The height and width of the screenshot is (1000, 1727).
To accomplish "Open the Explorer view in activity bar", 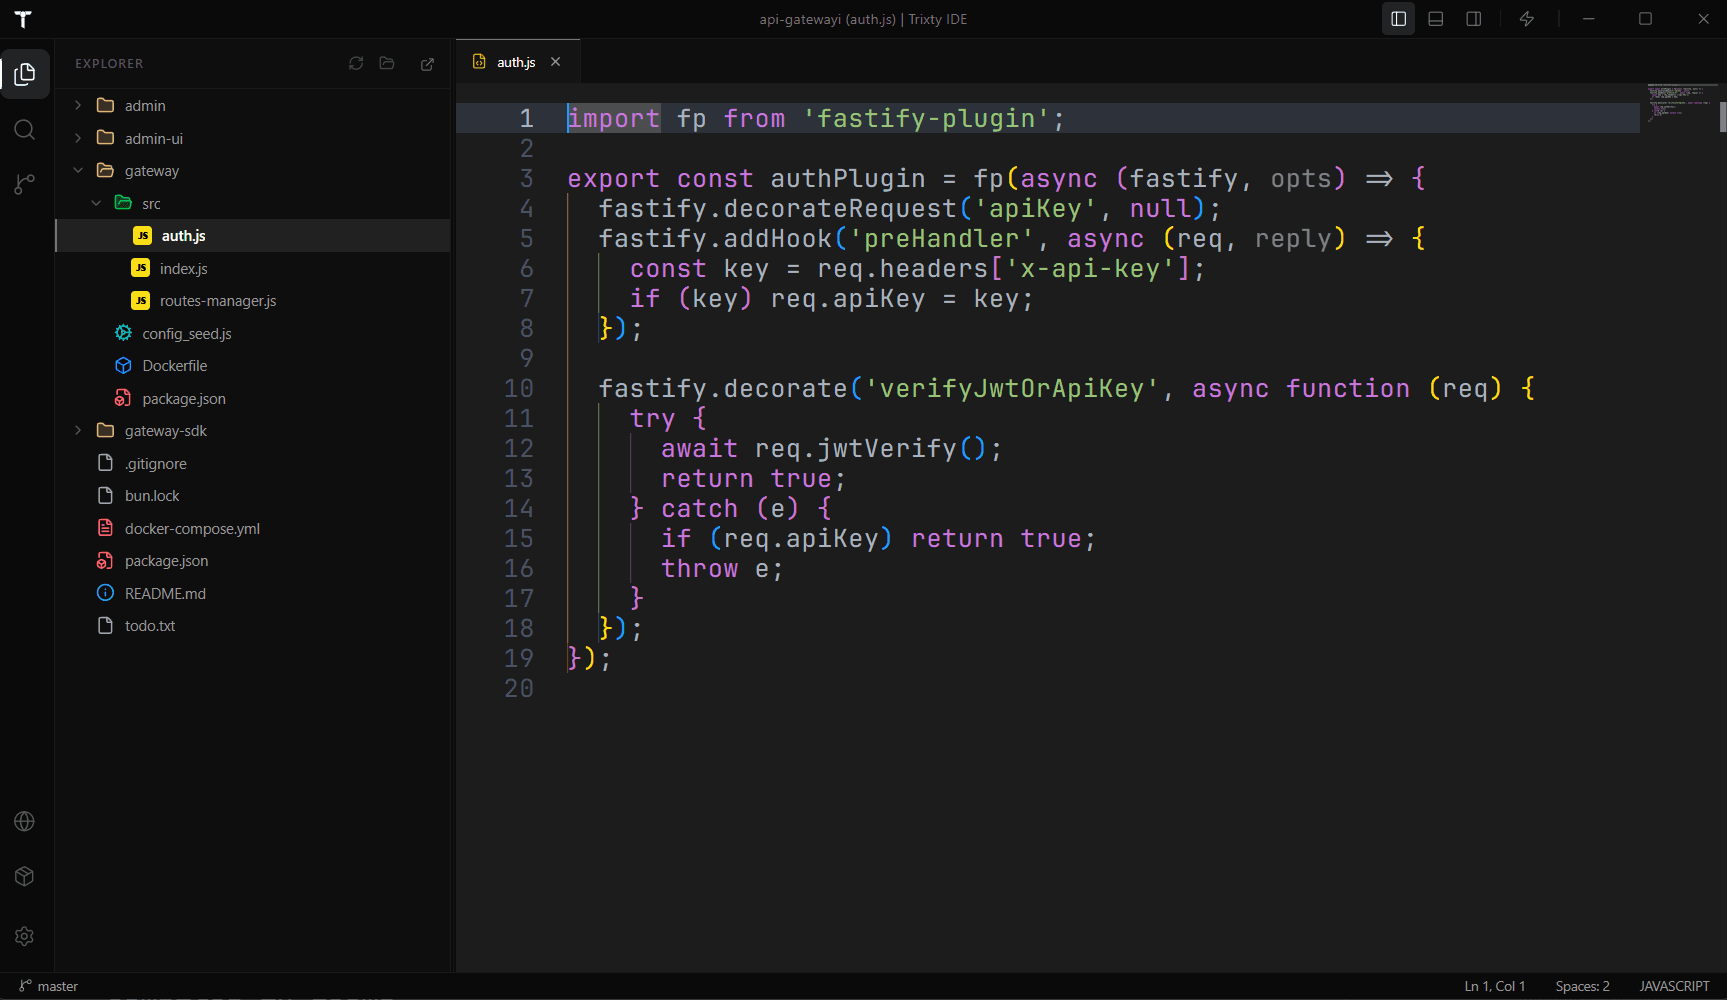I will (x=25, y=74).
